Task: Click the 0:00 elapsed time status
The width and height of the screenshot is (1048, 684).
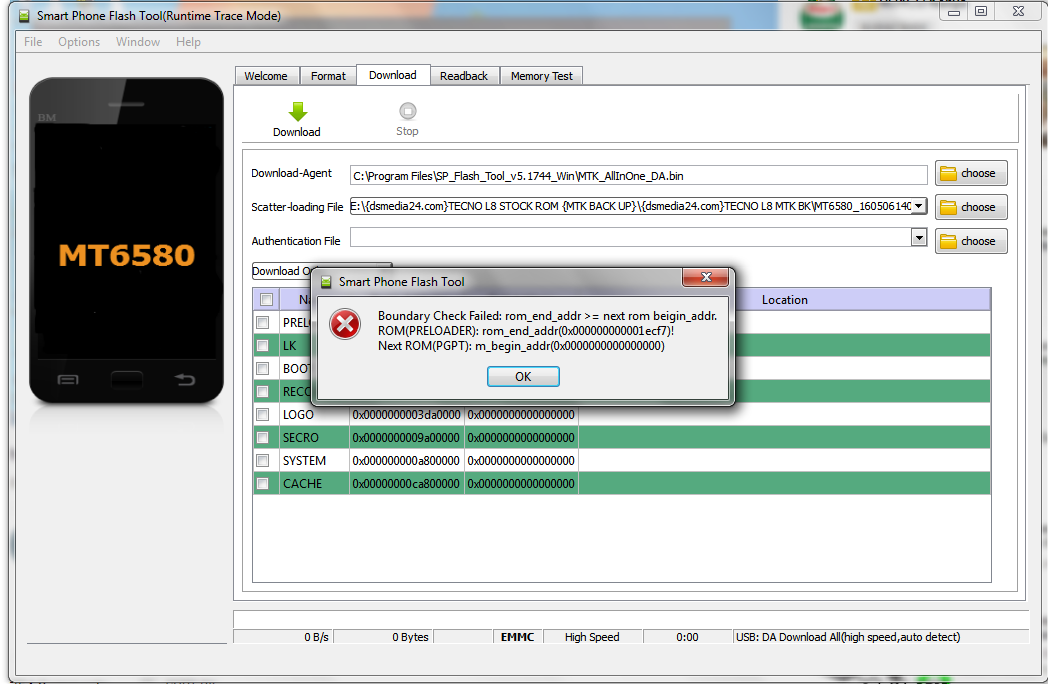Action: point(687,637)
